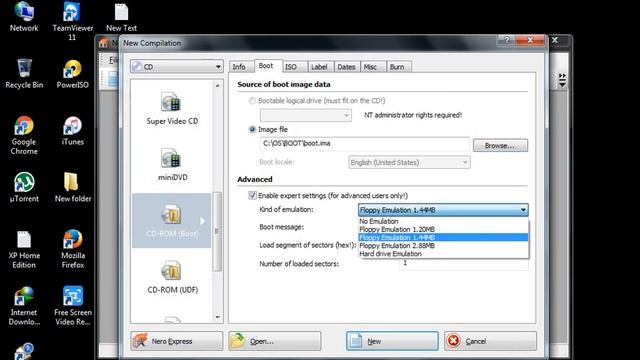
Task: Click the Open... button
Action: [275, 341]
